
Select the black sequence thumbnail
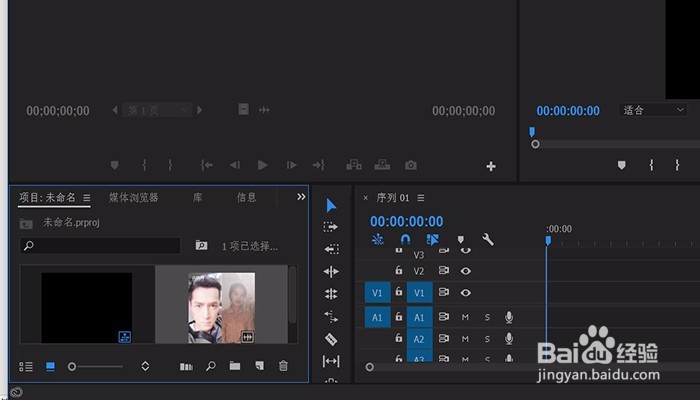(x=87, y=308)
